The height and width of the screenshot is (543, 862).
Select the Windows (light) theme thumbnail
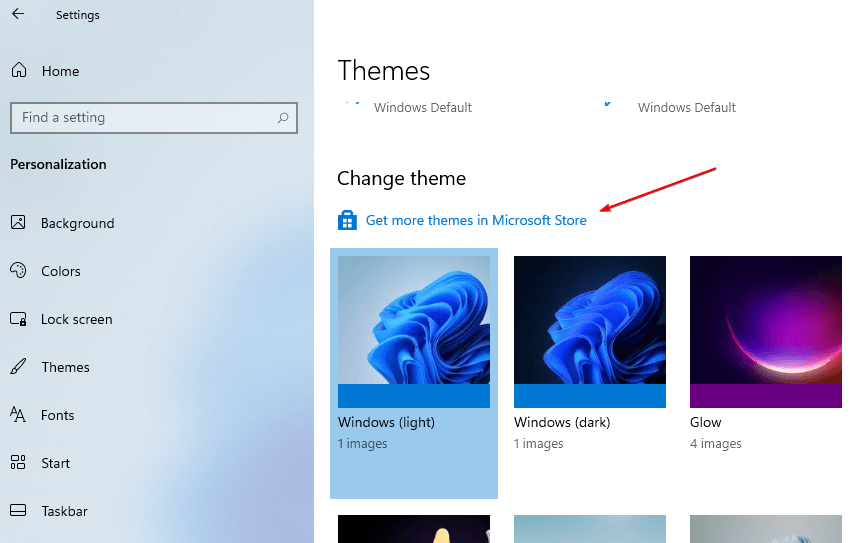tap(413, 332)
